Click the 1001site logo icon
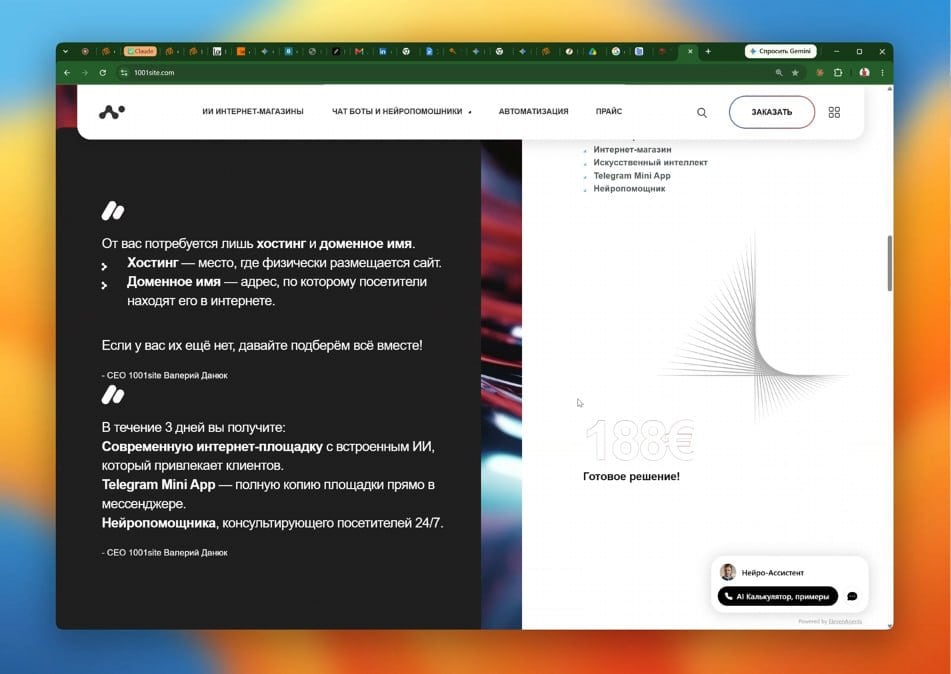Screen dimensions: 951x674 [x=112, y=112]
